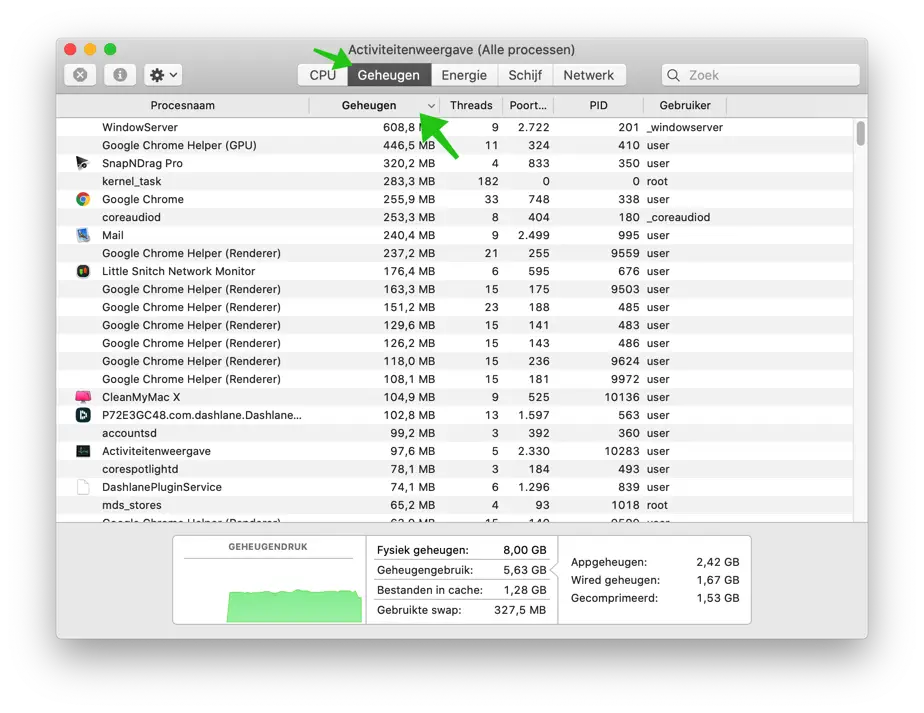The width and height of the screenshot is (924, 713).
Task: Click the Mail process name
Action: [x=113, y=235]
